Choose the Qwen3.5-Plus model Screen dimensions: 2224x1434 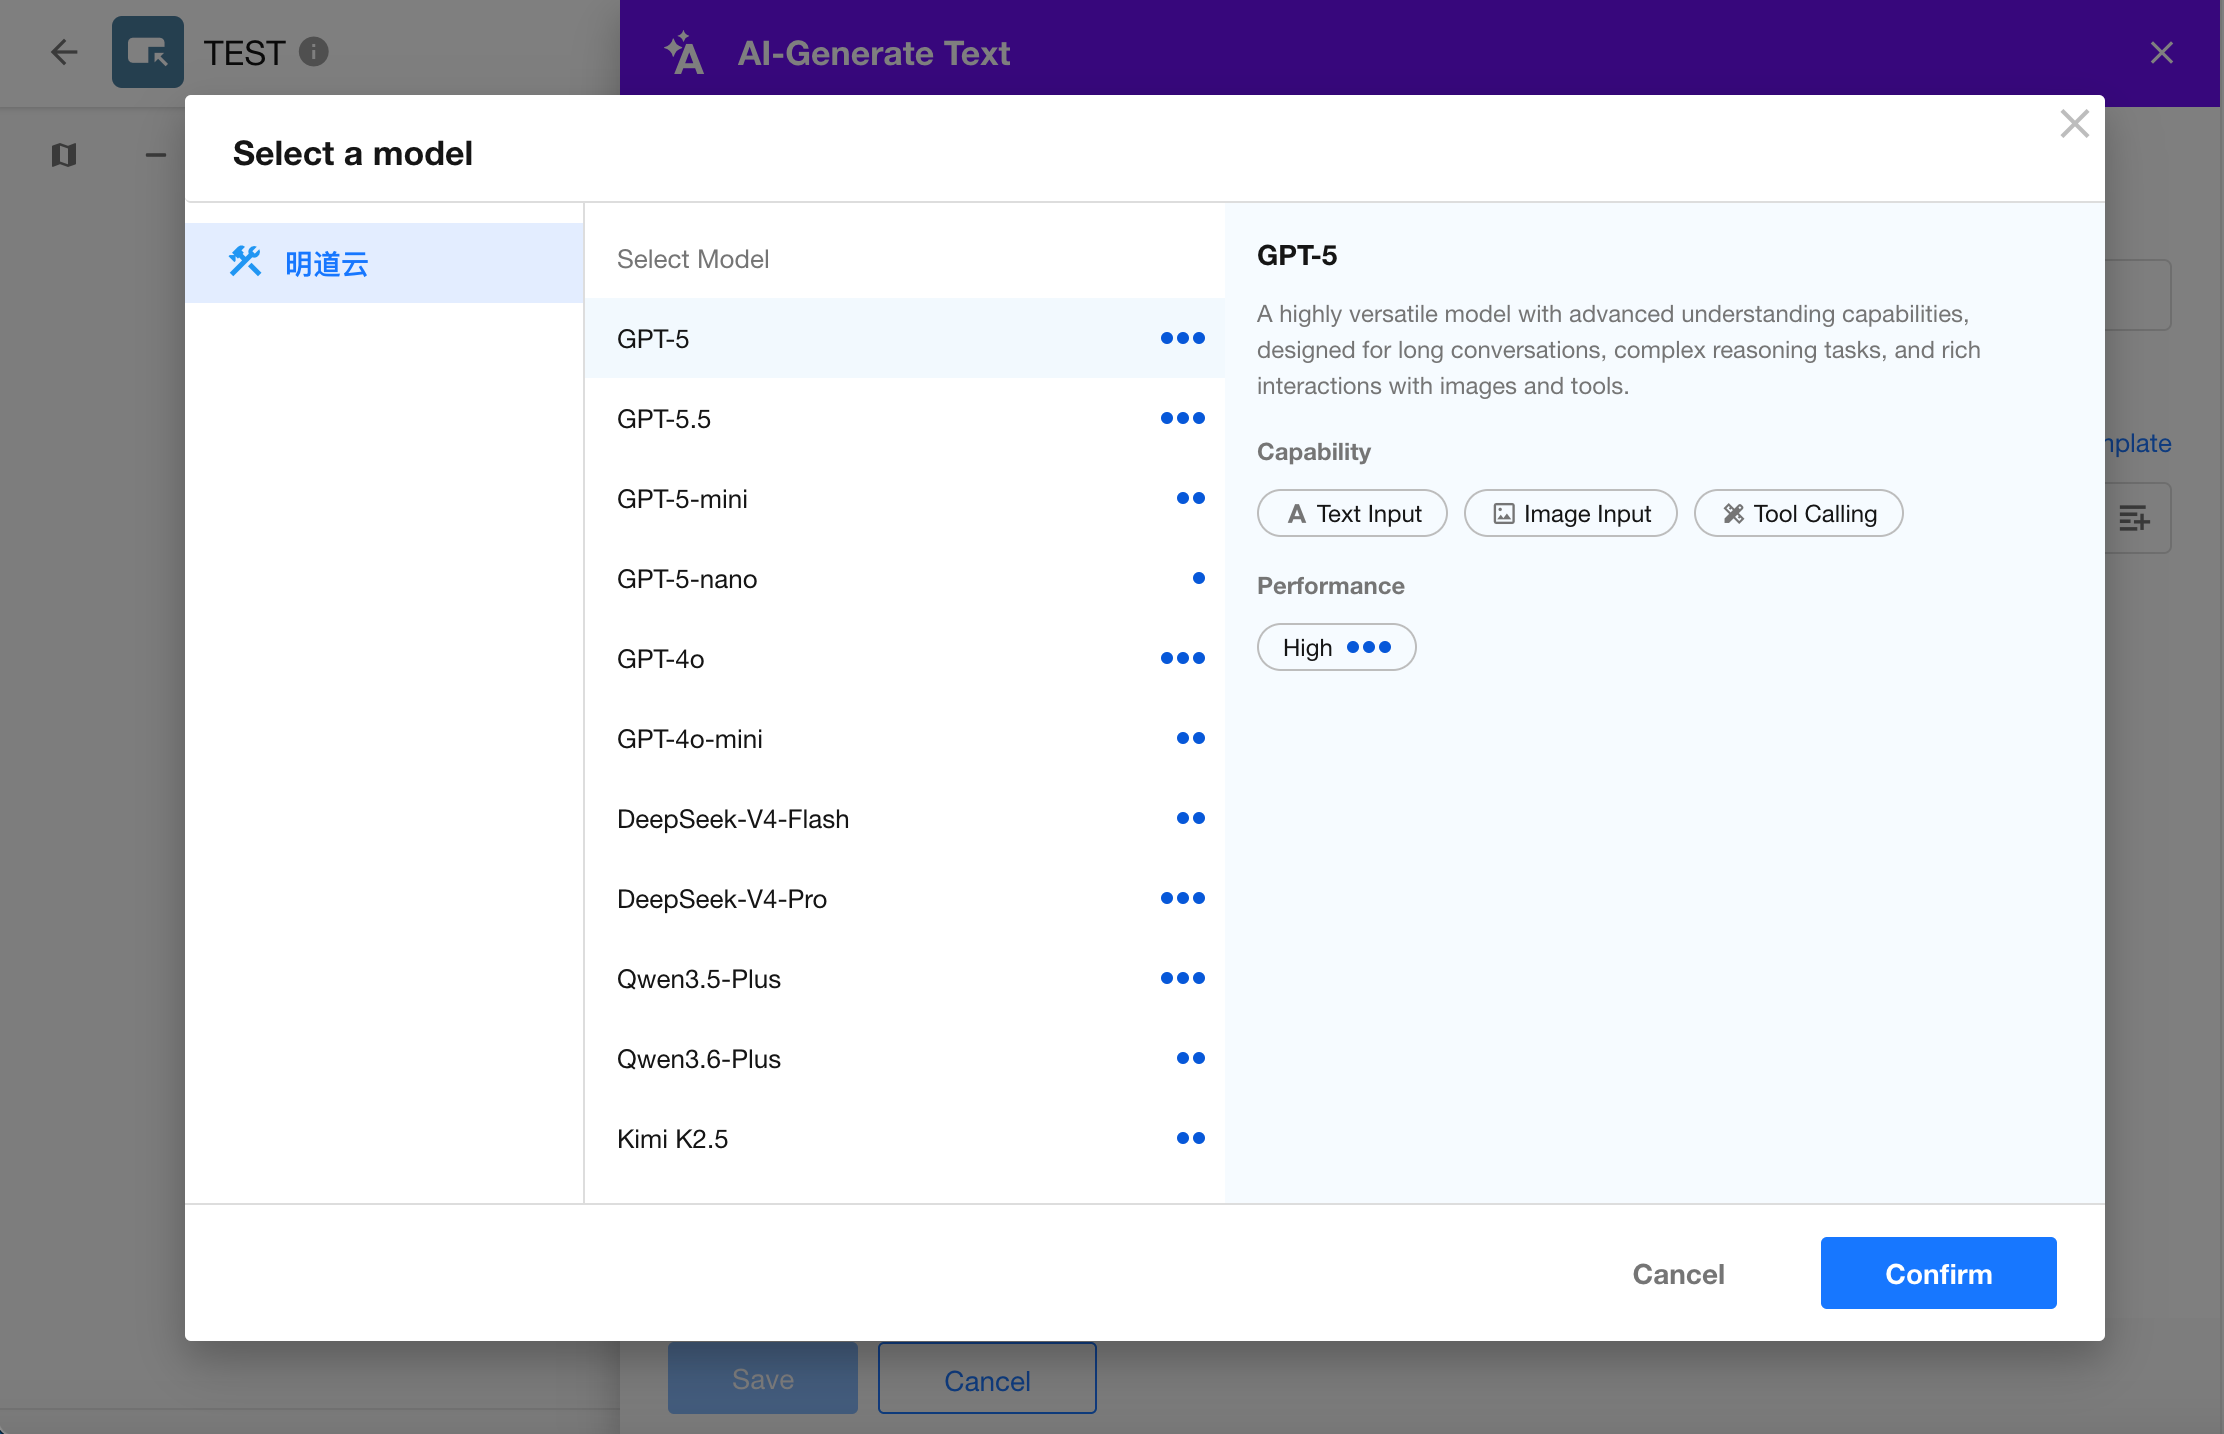(905, 978)
